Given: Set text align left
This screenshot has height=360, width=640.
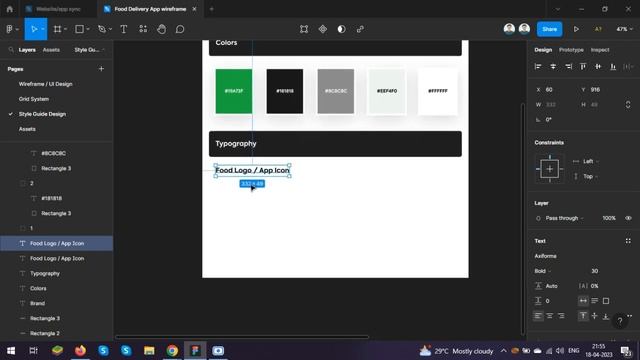Looking at the screenshot, I should tap(538, 316).
